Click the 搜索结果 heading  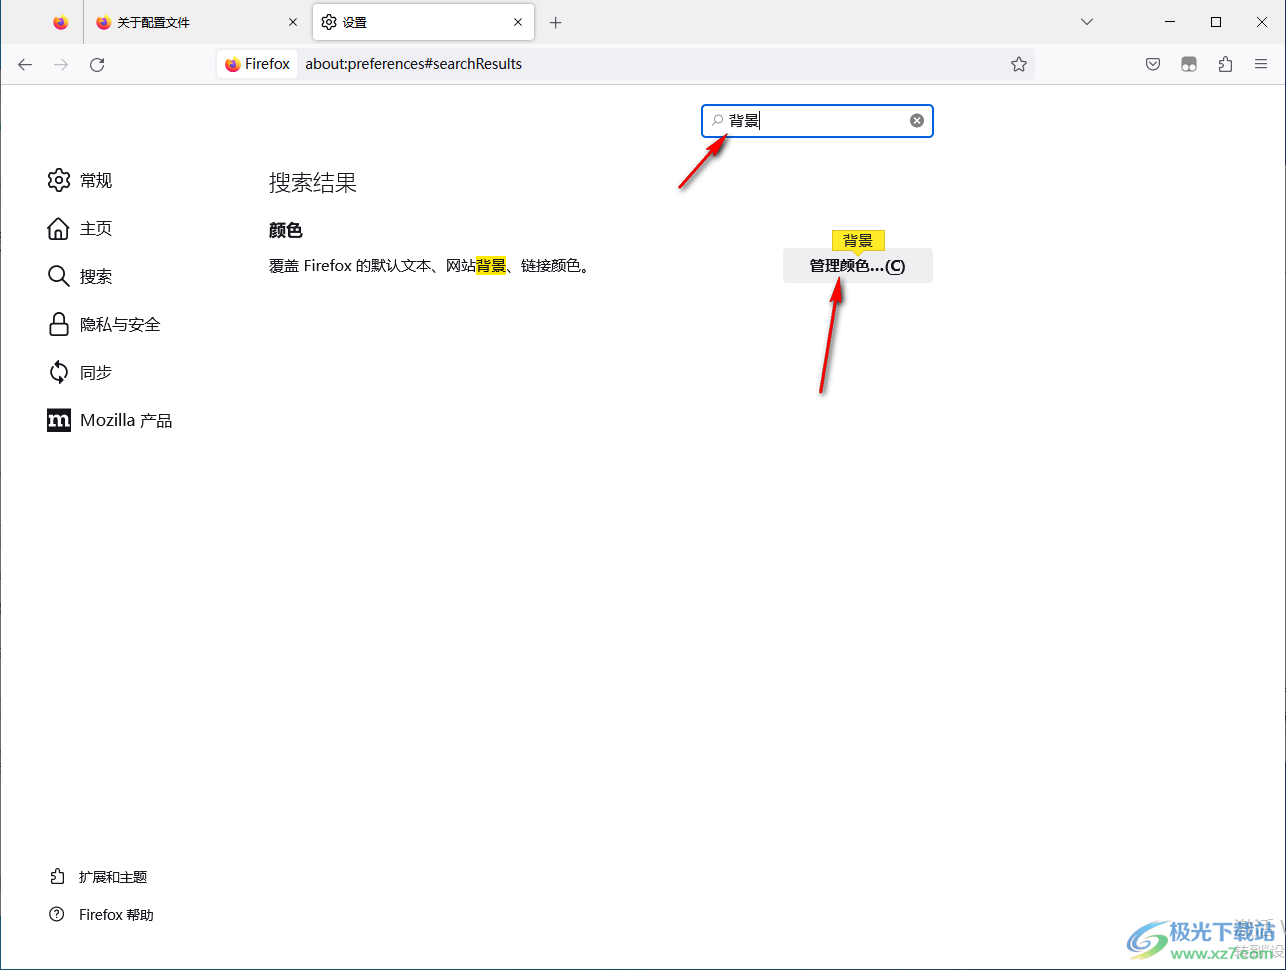coord(313,183)
